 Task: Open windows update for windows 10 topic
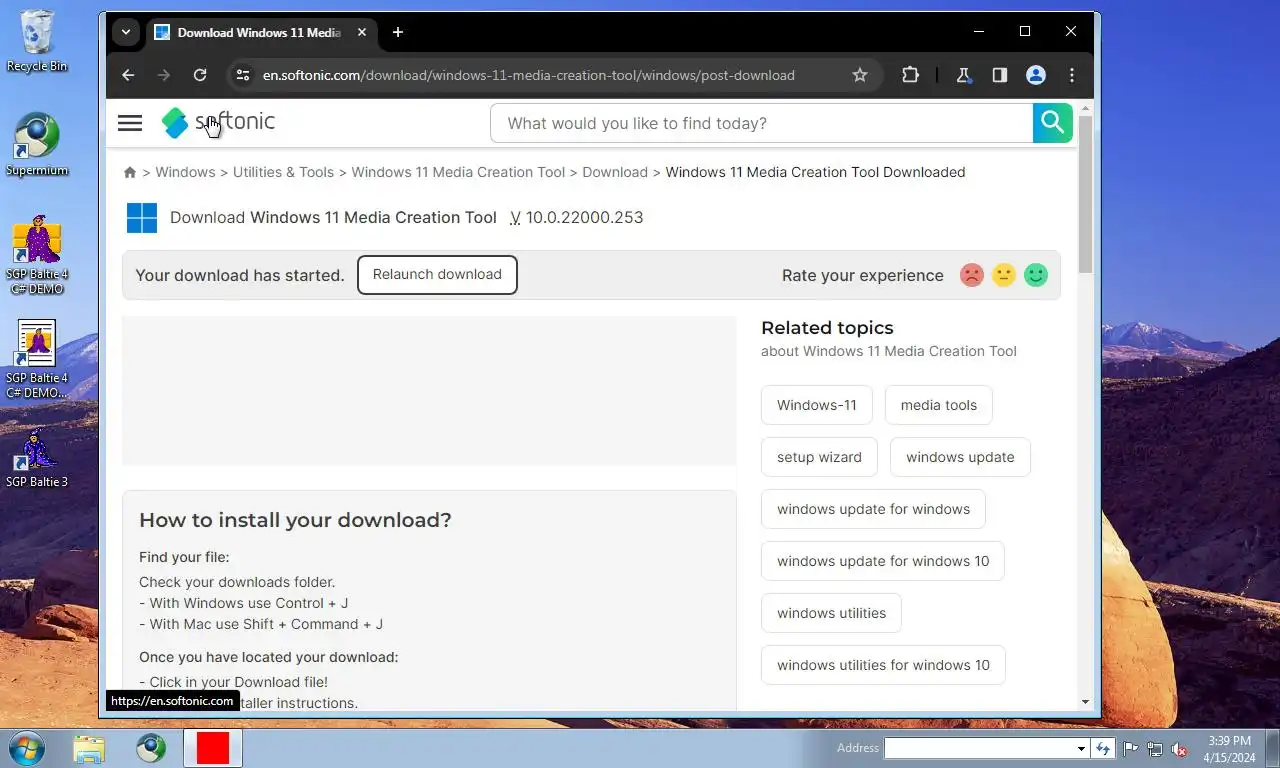(x=883, y=561)
